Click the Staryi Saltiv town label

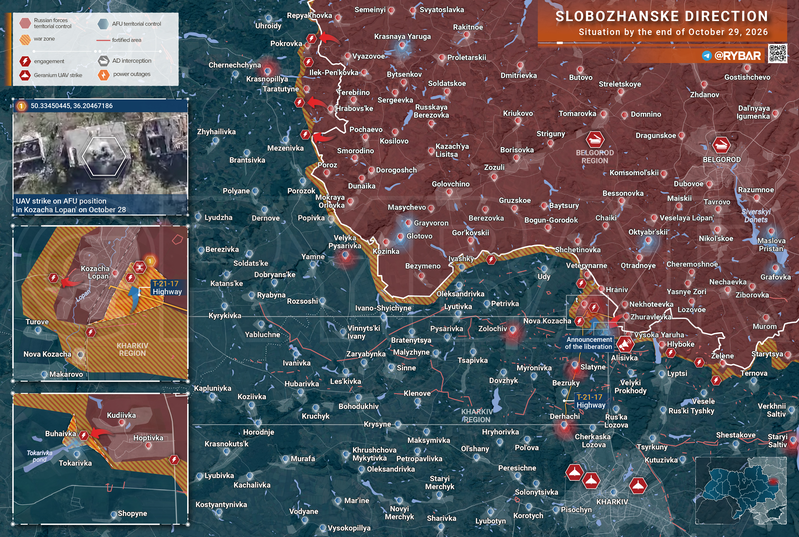(x=778, y=441)
